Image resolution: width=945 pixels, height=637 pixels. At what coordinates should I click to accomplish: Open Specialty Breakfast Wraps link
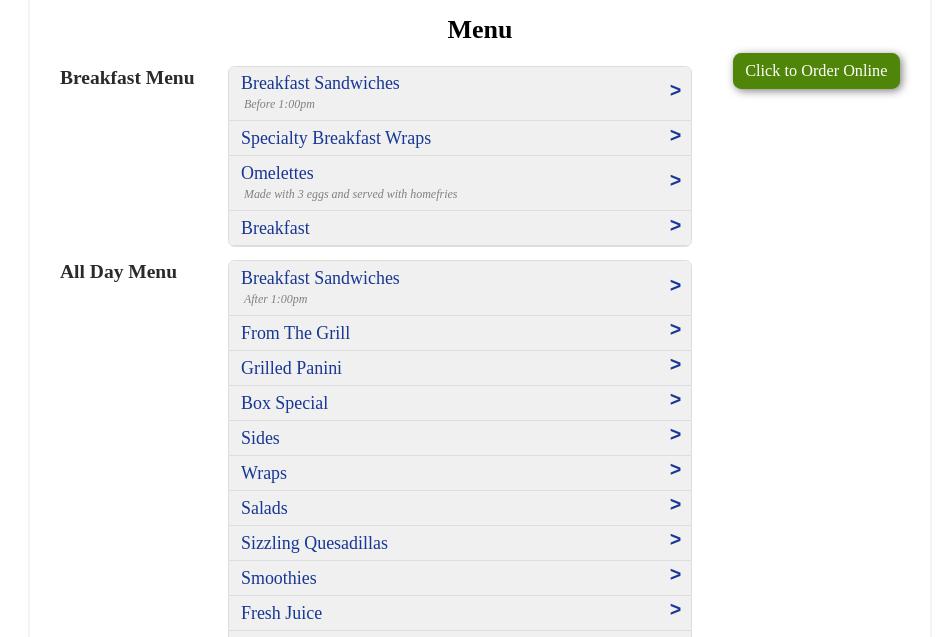336,138
